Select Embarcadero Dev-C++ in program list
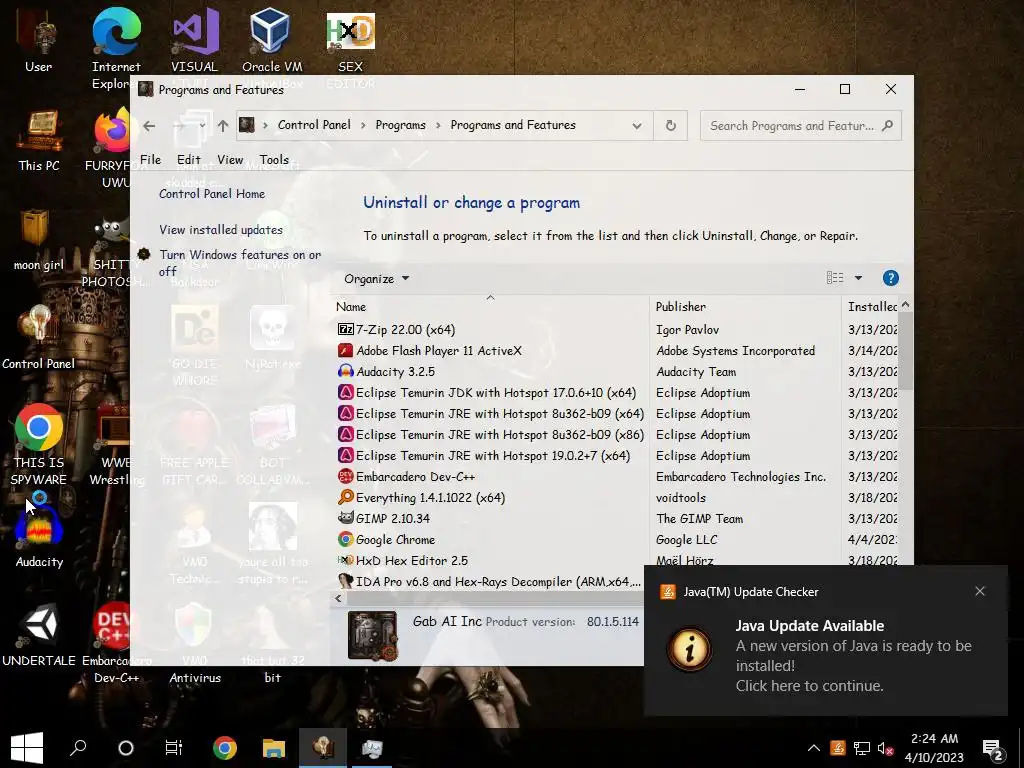This screenshot has width=1024, height=768. [x=616, y=477]
